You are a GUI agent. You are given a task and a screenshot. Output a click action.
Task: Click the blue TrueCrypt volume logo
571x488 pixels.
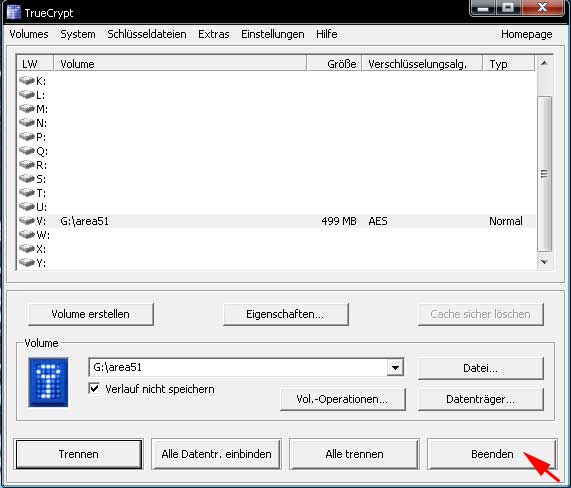(x=48, y=382)
